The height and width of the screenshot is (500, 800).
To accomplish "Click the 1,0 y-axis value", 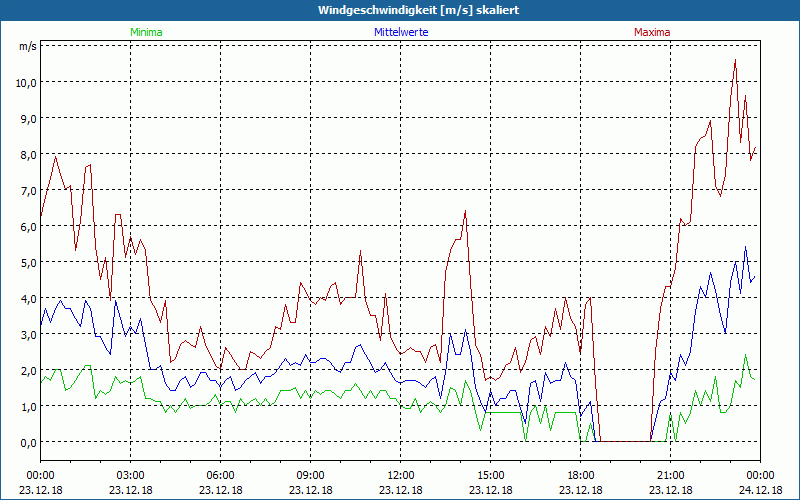I will 29,407.
